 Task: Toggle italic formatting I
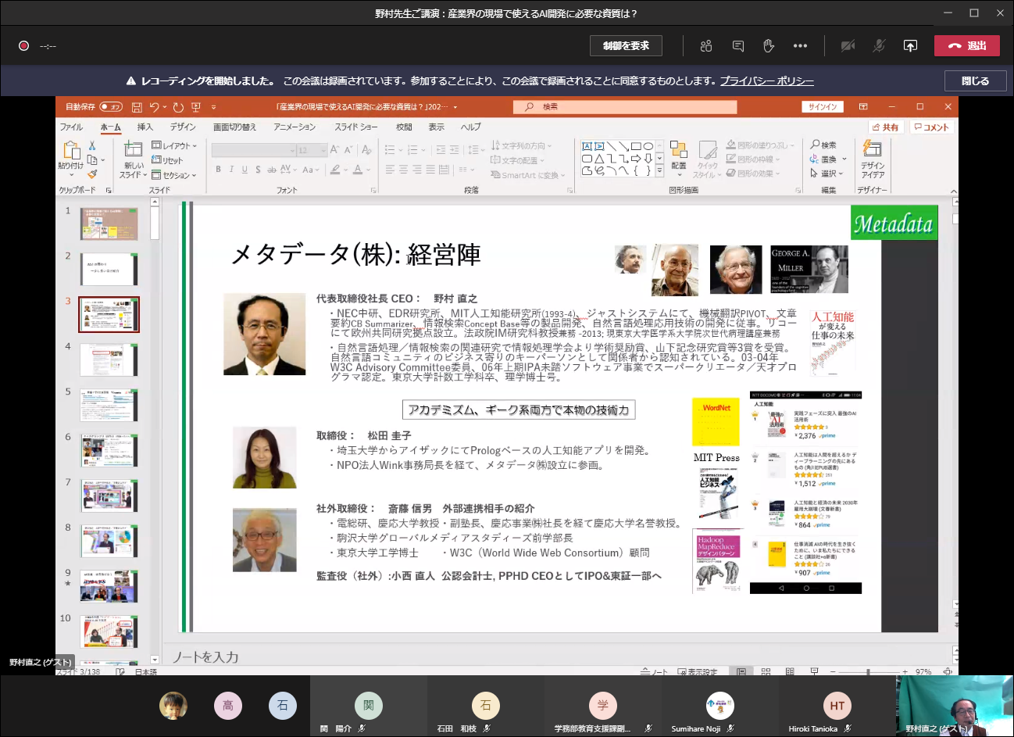coord(231,169)
